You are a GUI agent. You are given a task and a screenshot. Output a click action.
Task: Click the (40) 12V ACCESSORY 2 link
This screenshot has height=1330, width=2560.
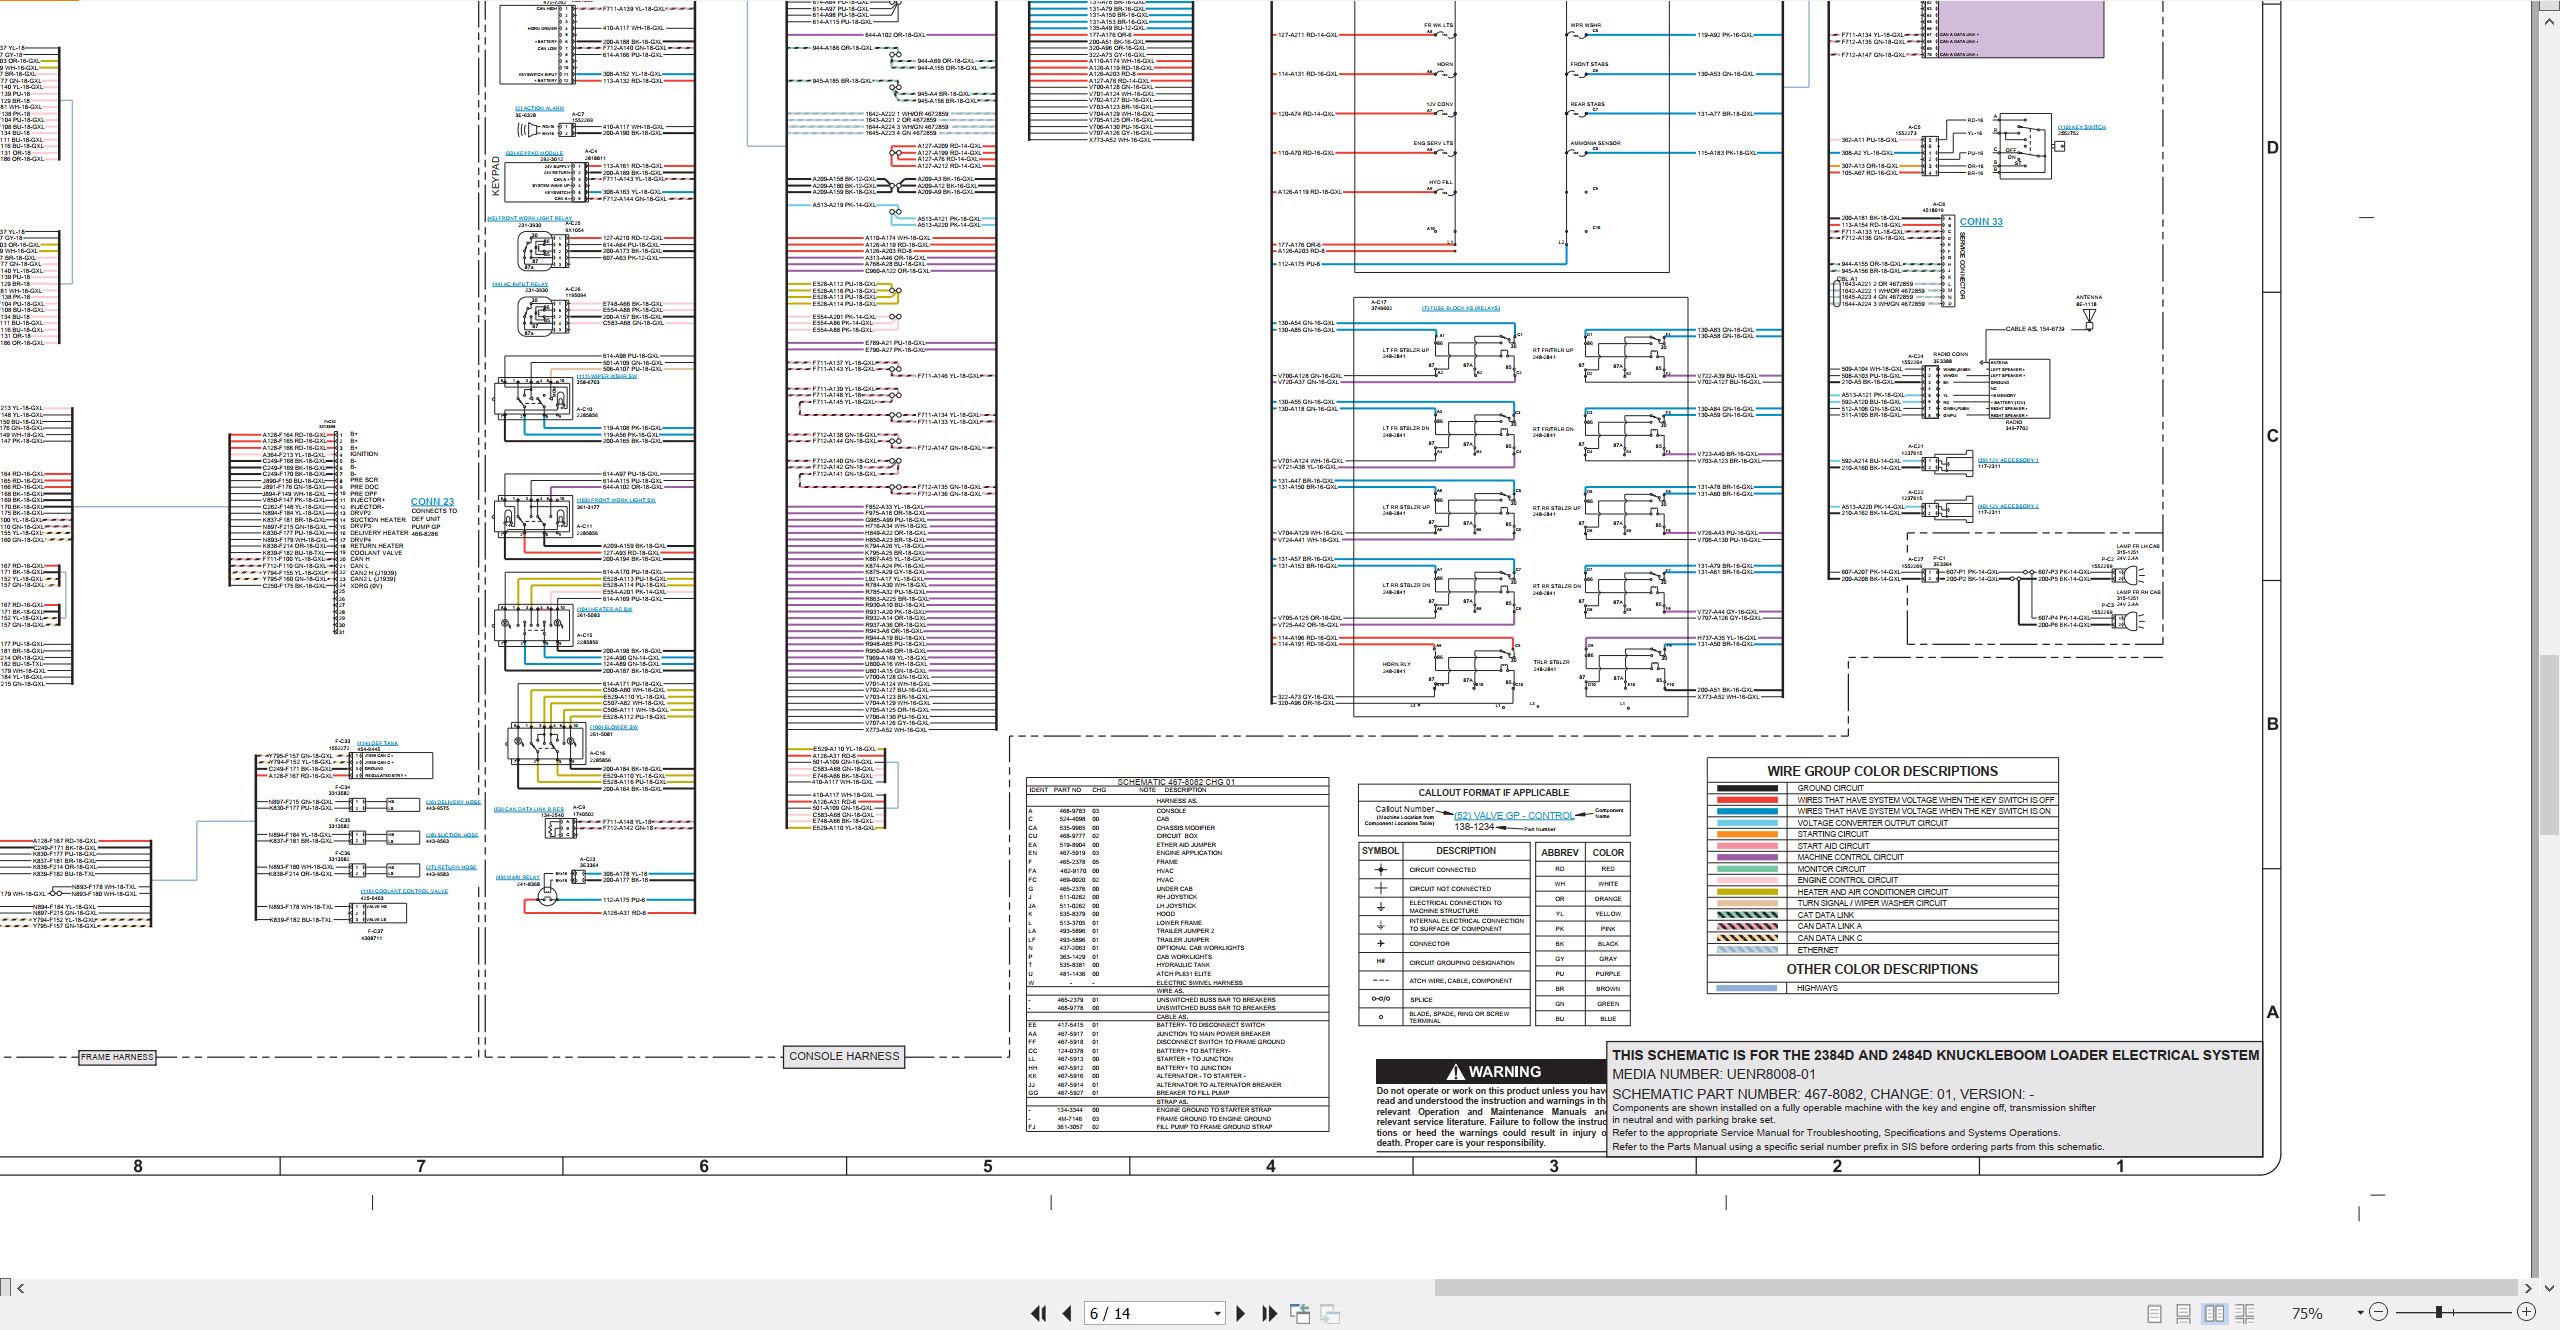pyautogui.click(x=2008, y=506)
